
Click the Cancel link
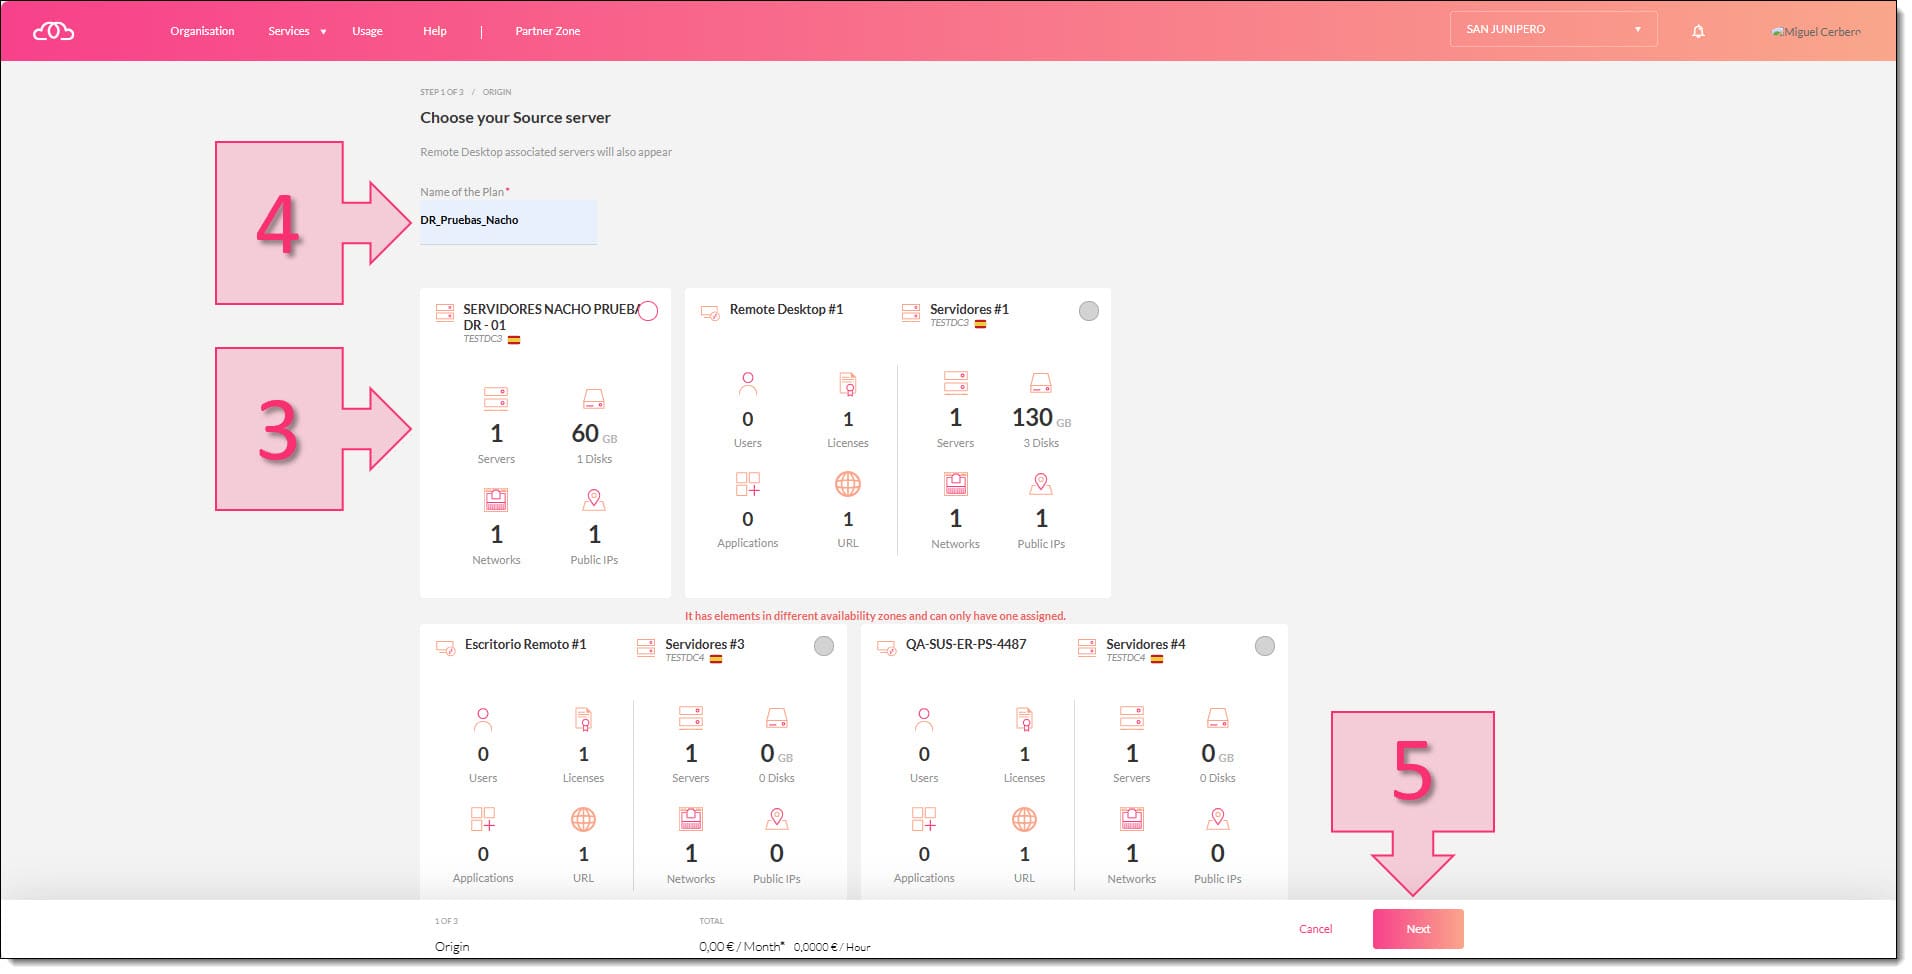1316,929
